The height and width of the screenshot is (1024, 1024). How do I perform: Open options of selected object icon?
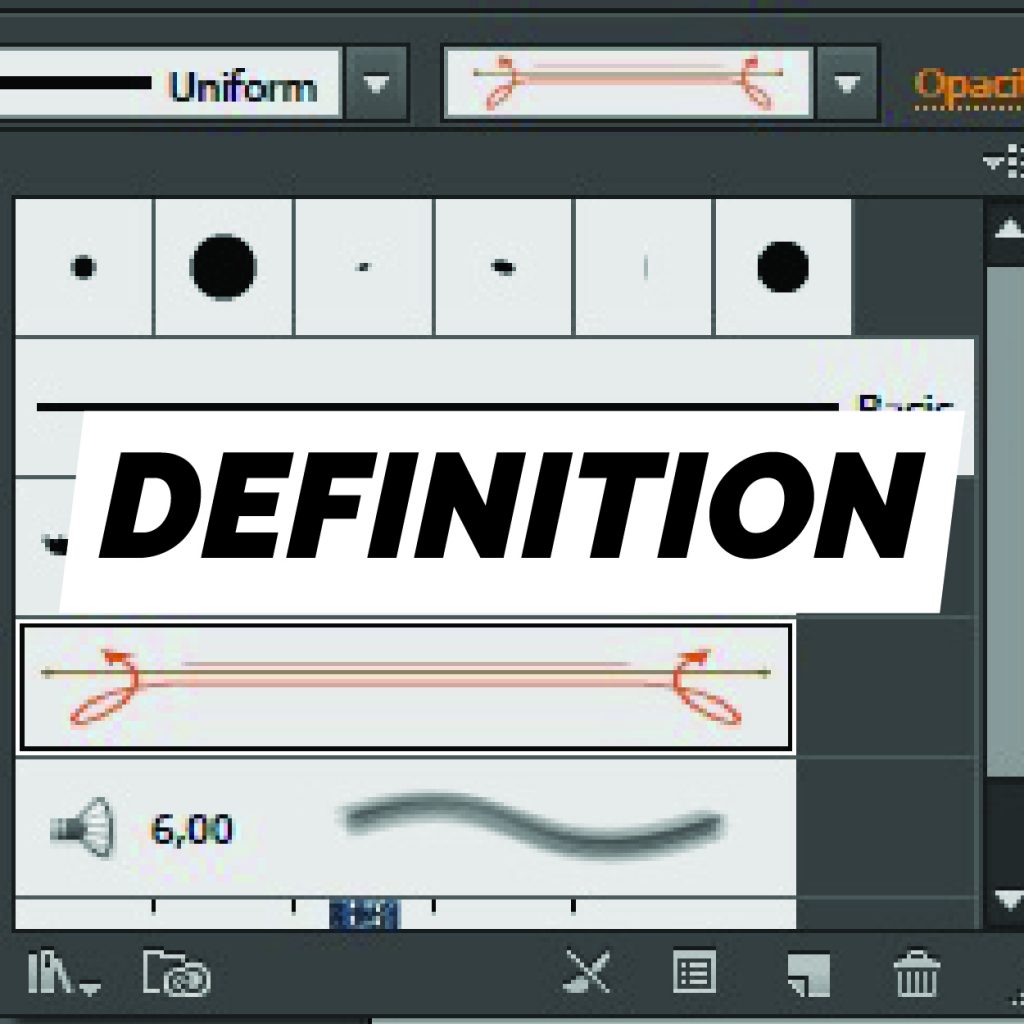click(694, 972)
